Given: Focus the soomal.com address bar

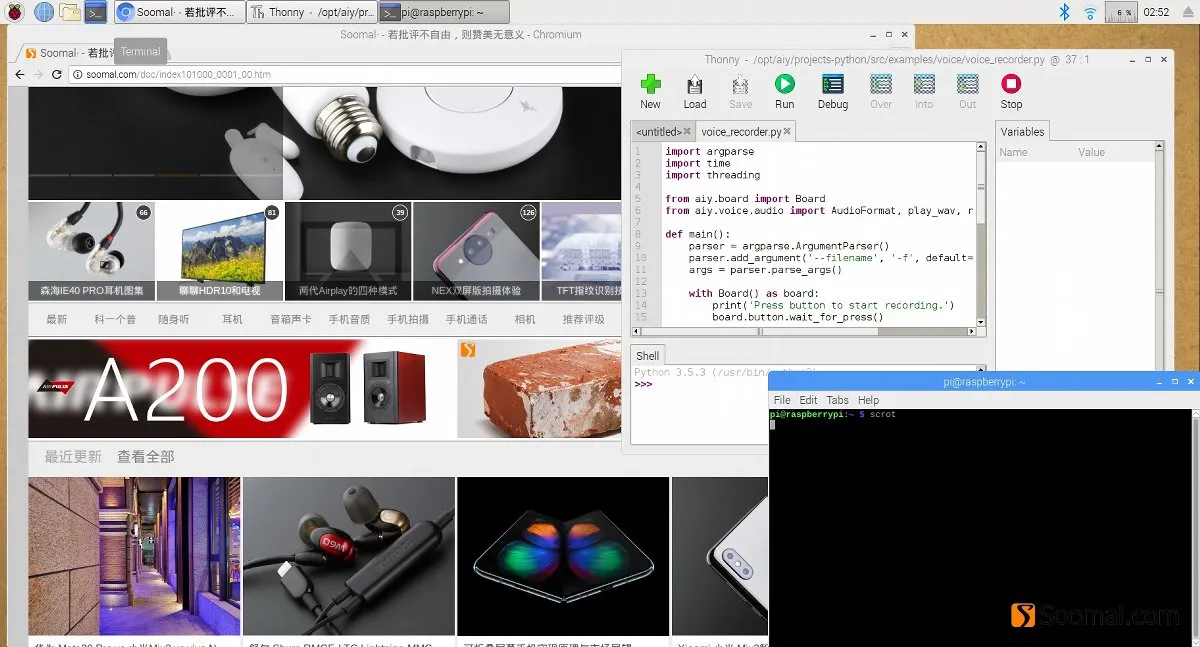Looking at the screenshot, I should (344, 75).
